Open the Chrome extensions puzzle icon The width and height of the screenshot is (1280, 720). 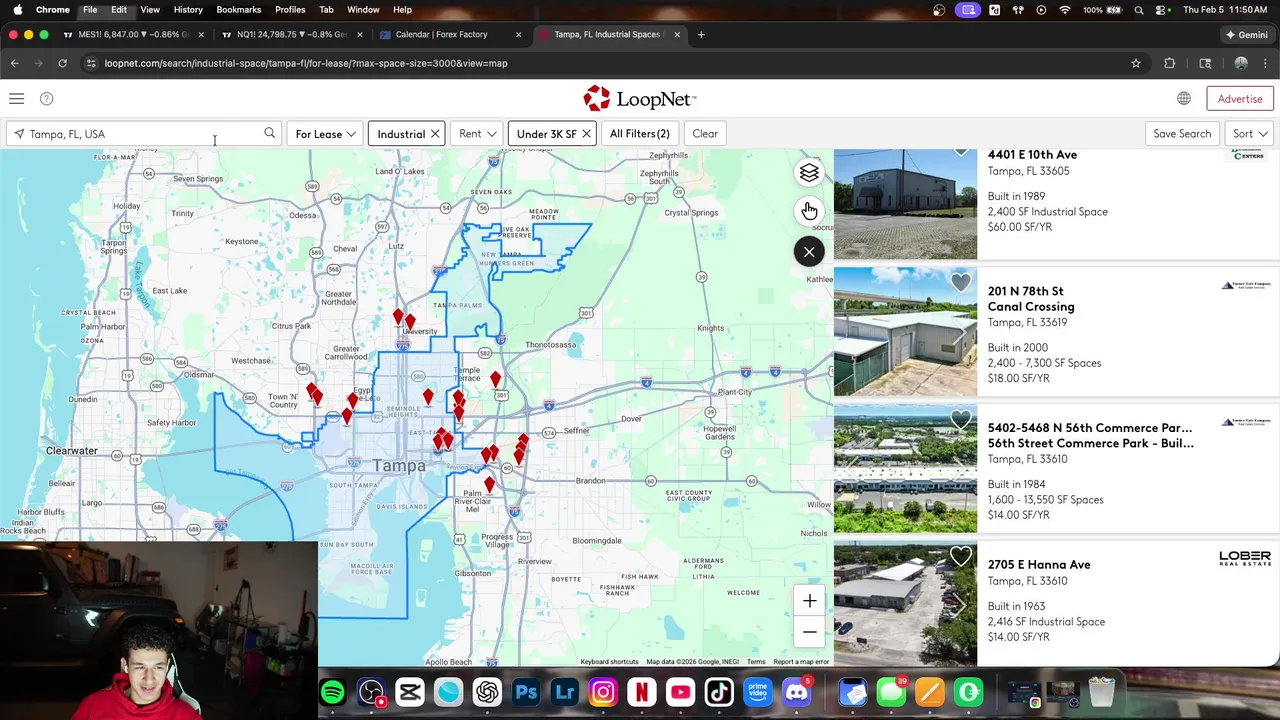[1170, 63]
